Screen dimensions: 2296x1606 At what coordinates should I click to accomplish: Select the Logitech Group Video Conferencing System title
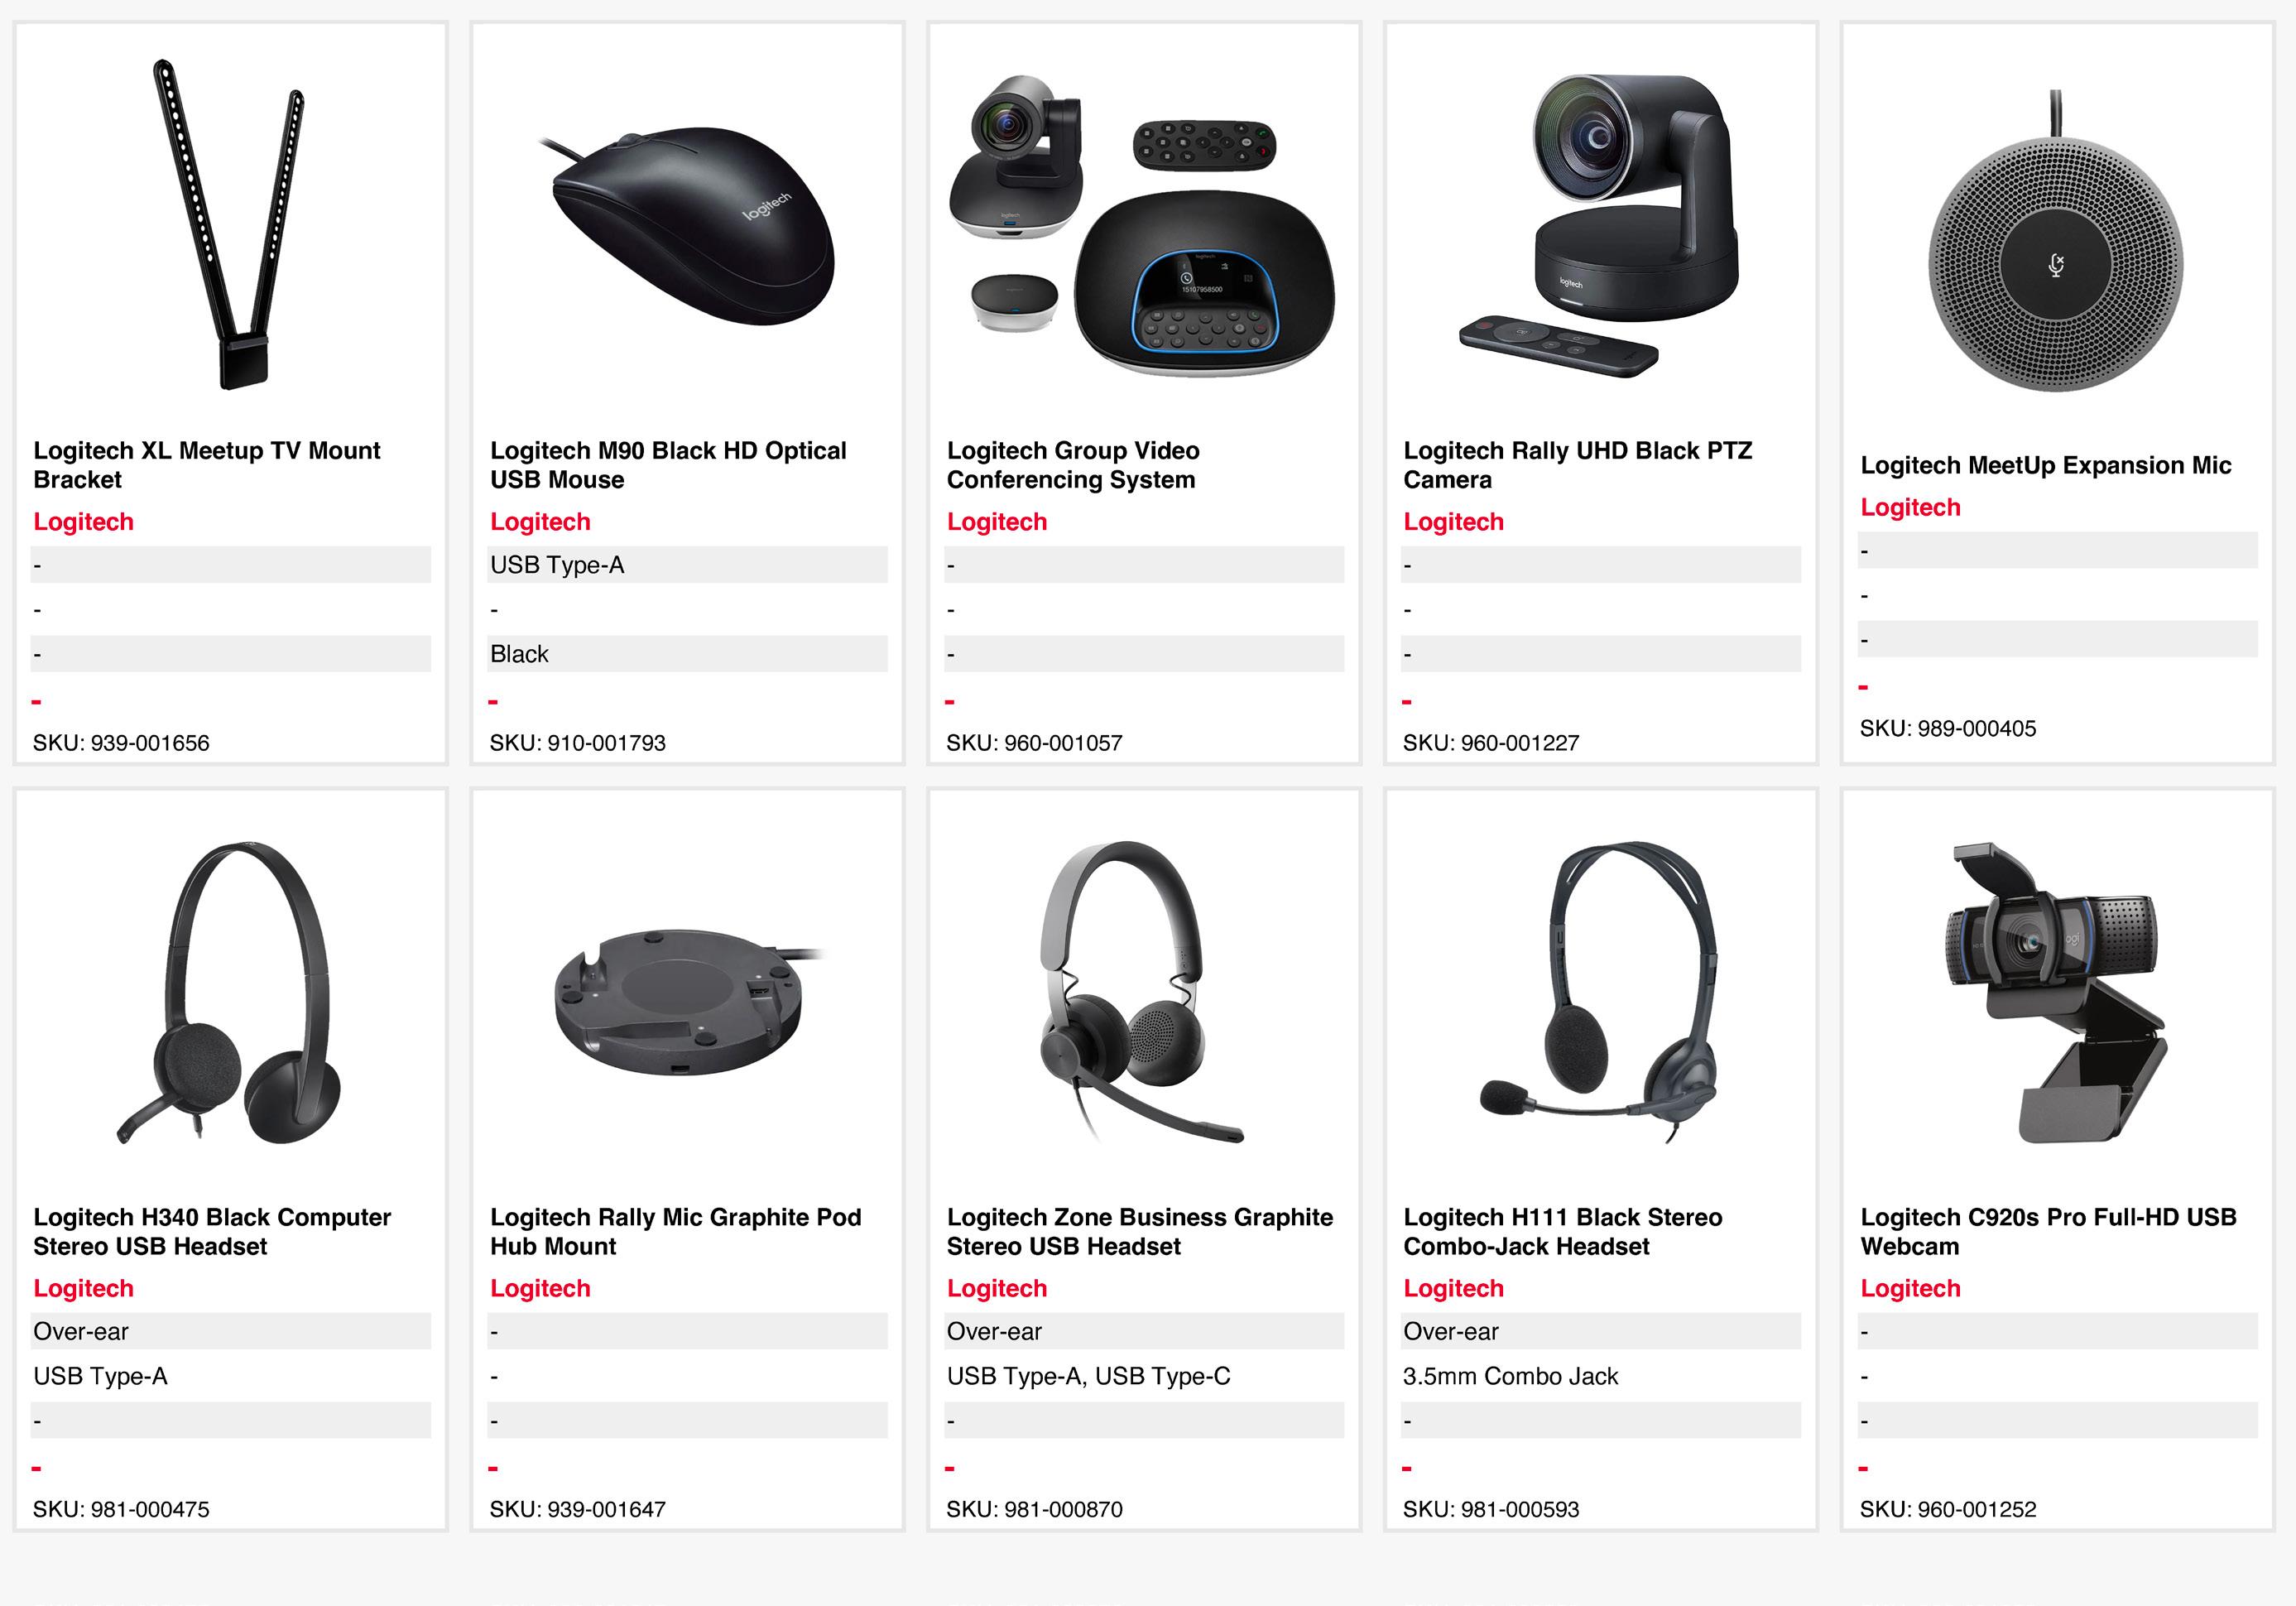click(1073, 465)
